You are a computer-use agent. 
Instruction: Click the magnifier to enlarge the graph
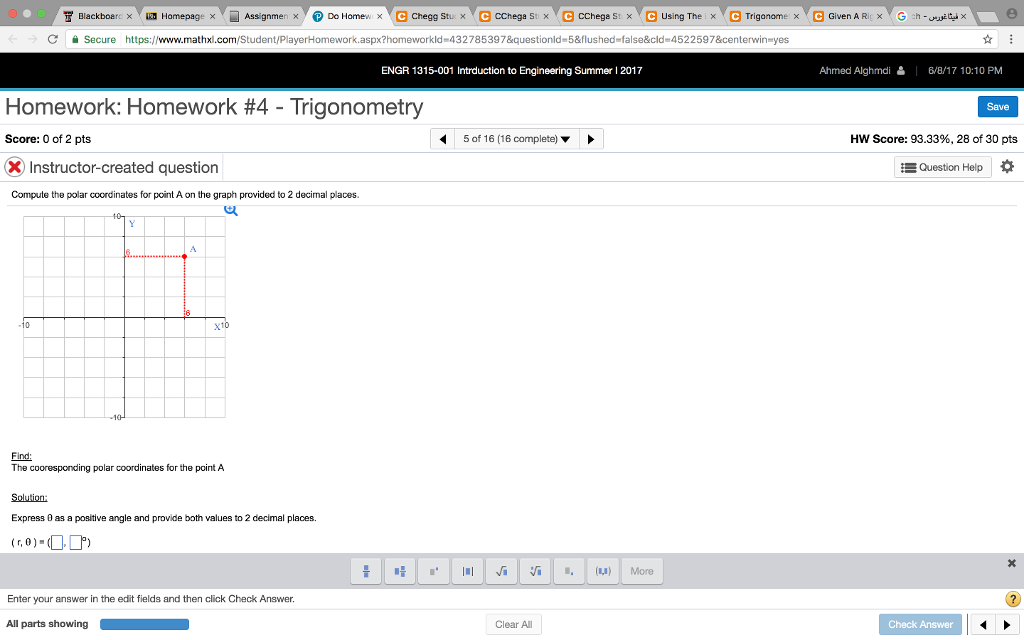[x=230, y=210]
